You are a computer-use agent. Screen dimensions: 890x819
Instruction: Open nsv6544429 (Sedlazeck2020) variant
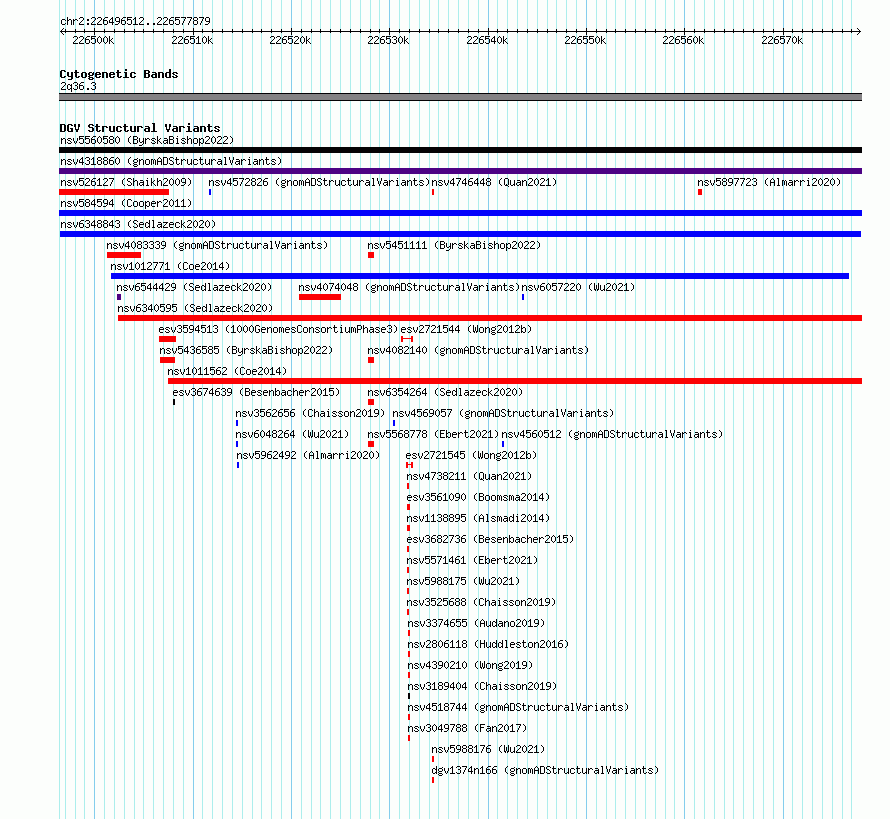coord(194,287)
